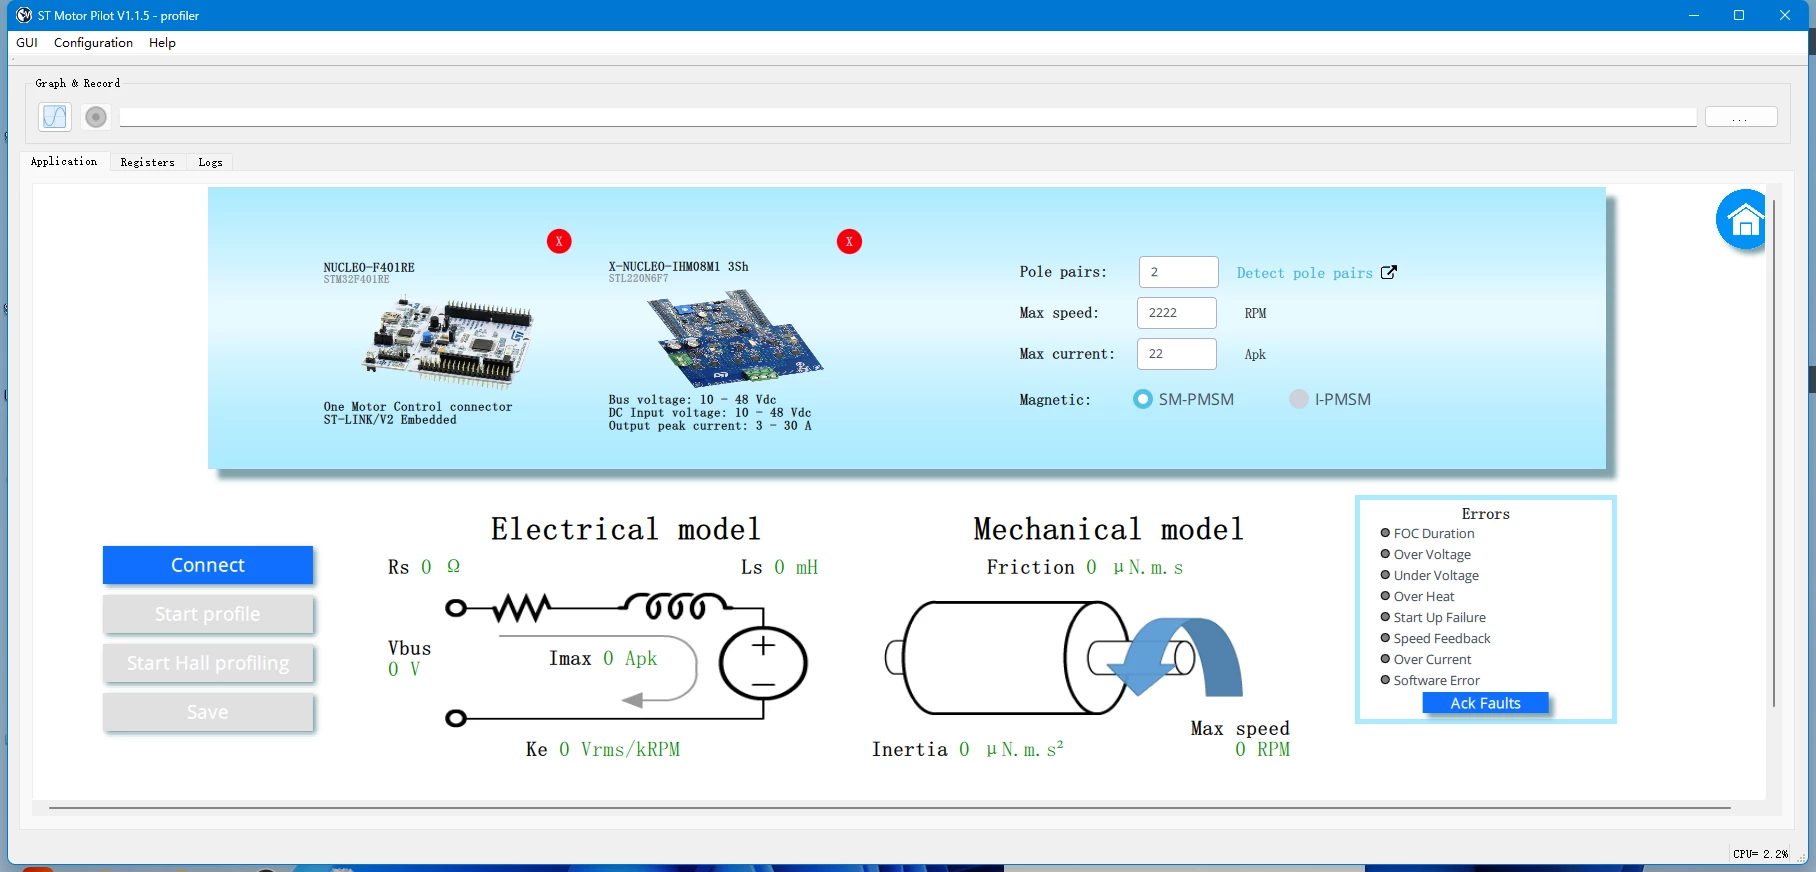
Task: Open the Help menu
Action: coord(162,43)
